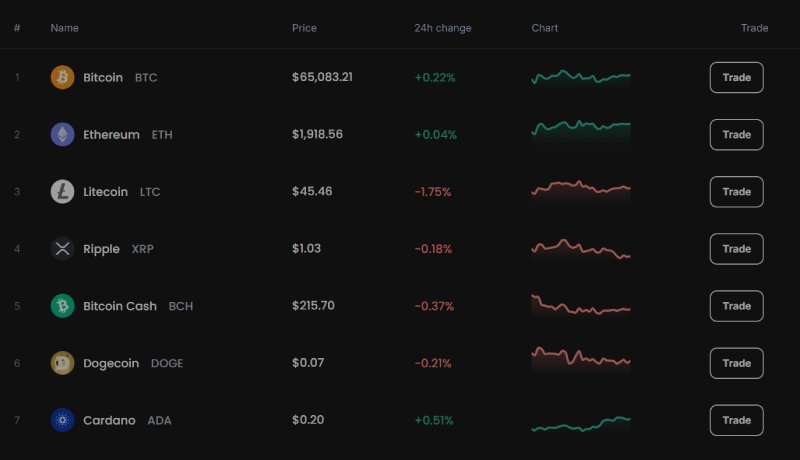Sort by the Name column header
Image resolution: width=800 pixels, height=460 pixels.
tap(64, 28)
